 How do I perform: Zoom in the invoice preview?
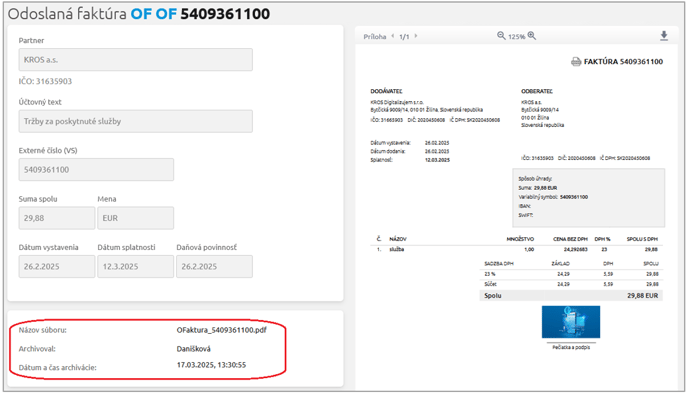click(532, 36)
